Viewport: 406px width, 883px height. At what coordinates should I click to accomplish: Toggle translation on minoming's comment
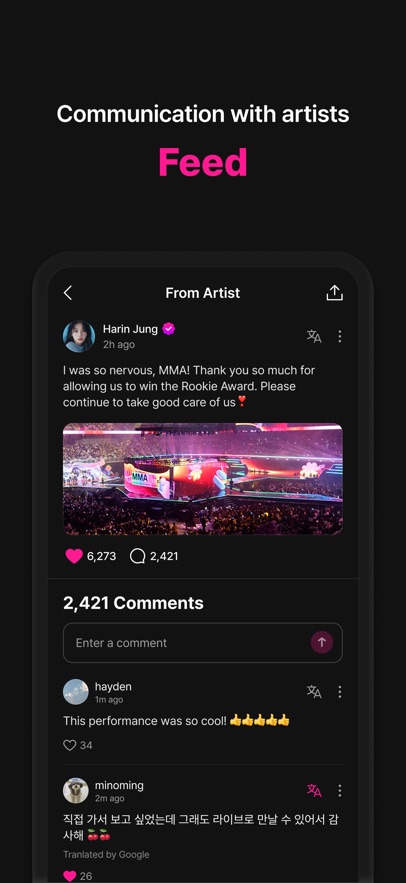pos(314,791)
